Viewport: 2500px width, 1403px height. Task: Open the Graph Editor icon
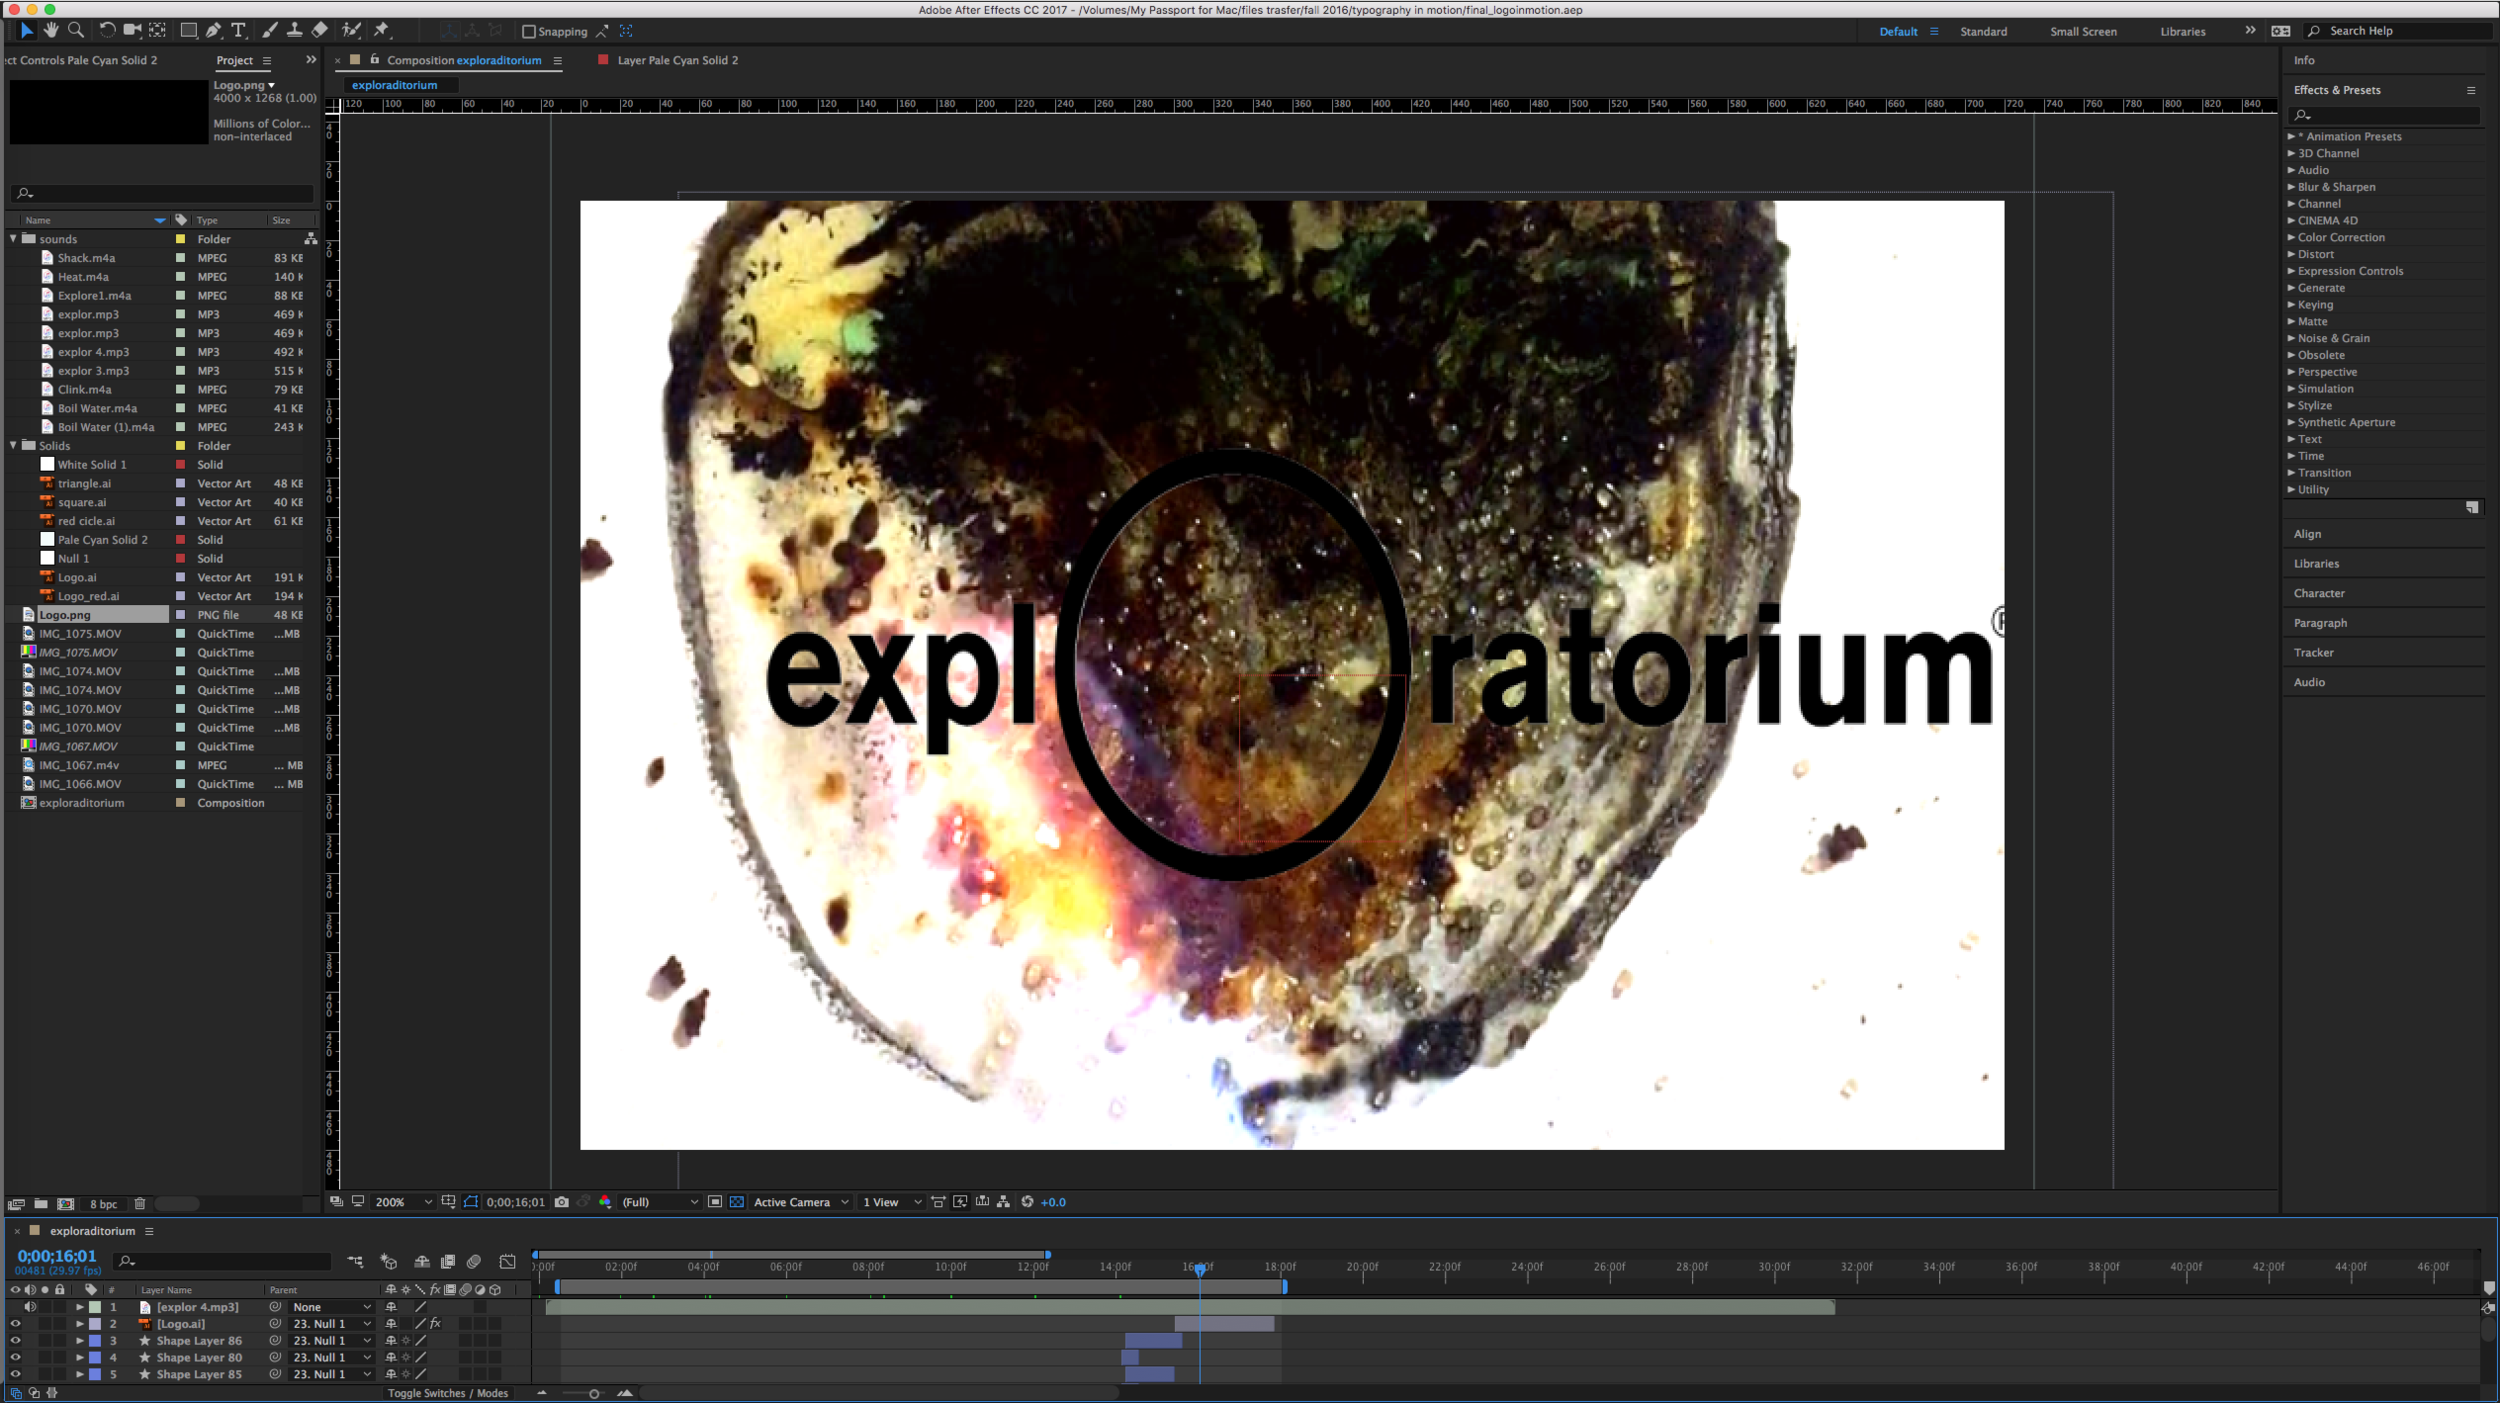pyautogui.click(x=508, y=1262)
